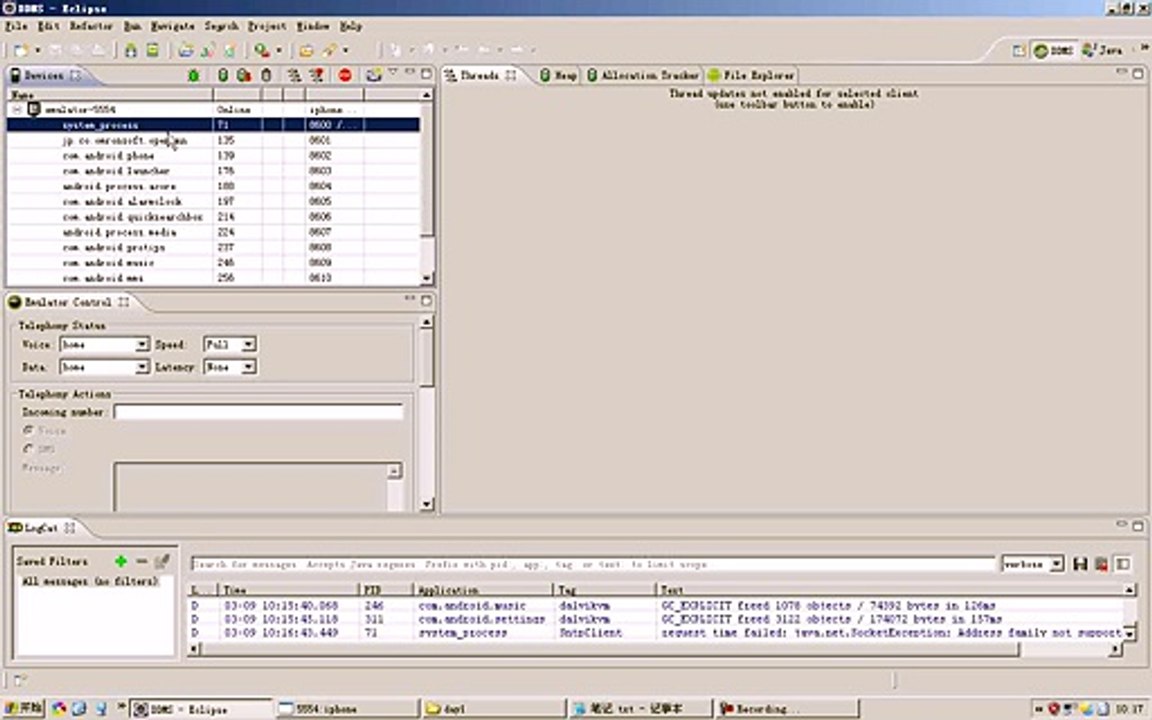
Task: Click the Search pen toolbar icon
Action: [x=329, y=50]
